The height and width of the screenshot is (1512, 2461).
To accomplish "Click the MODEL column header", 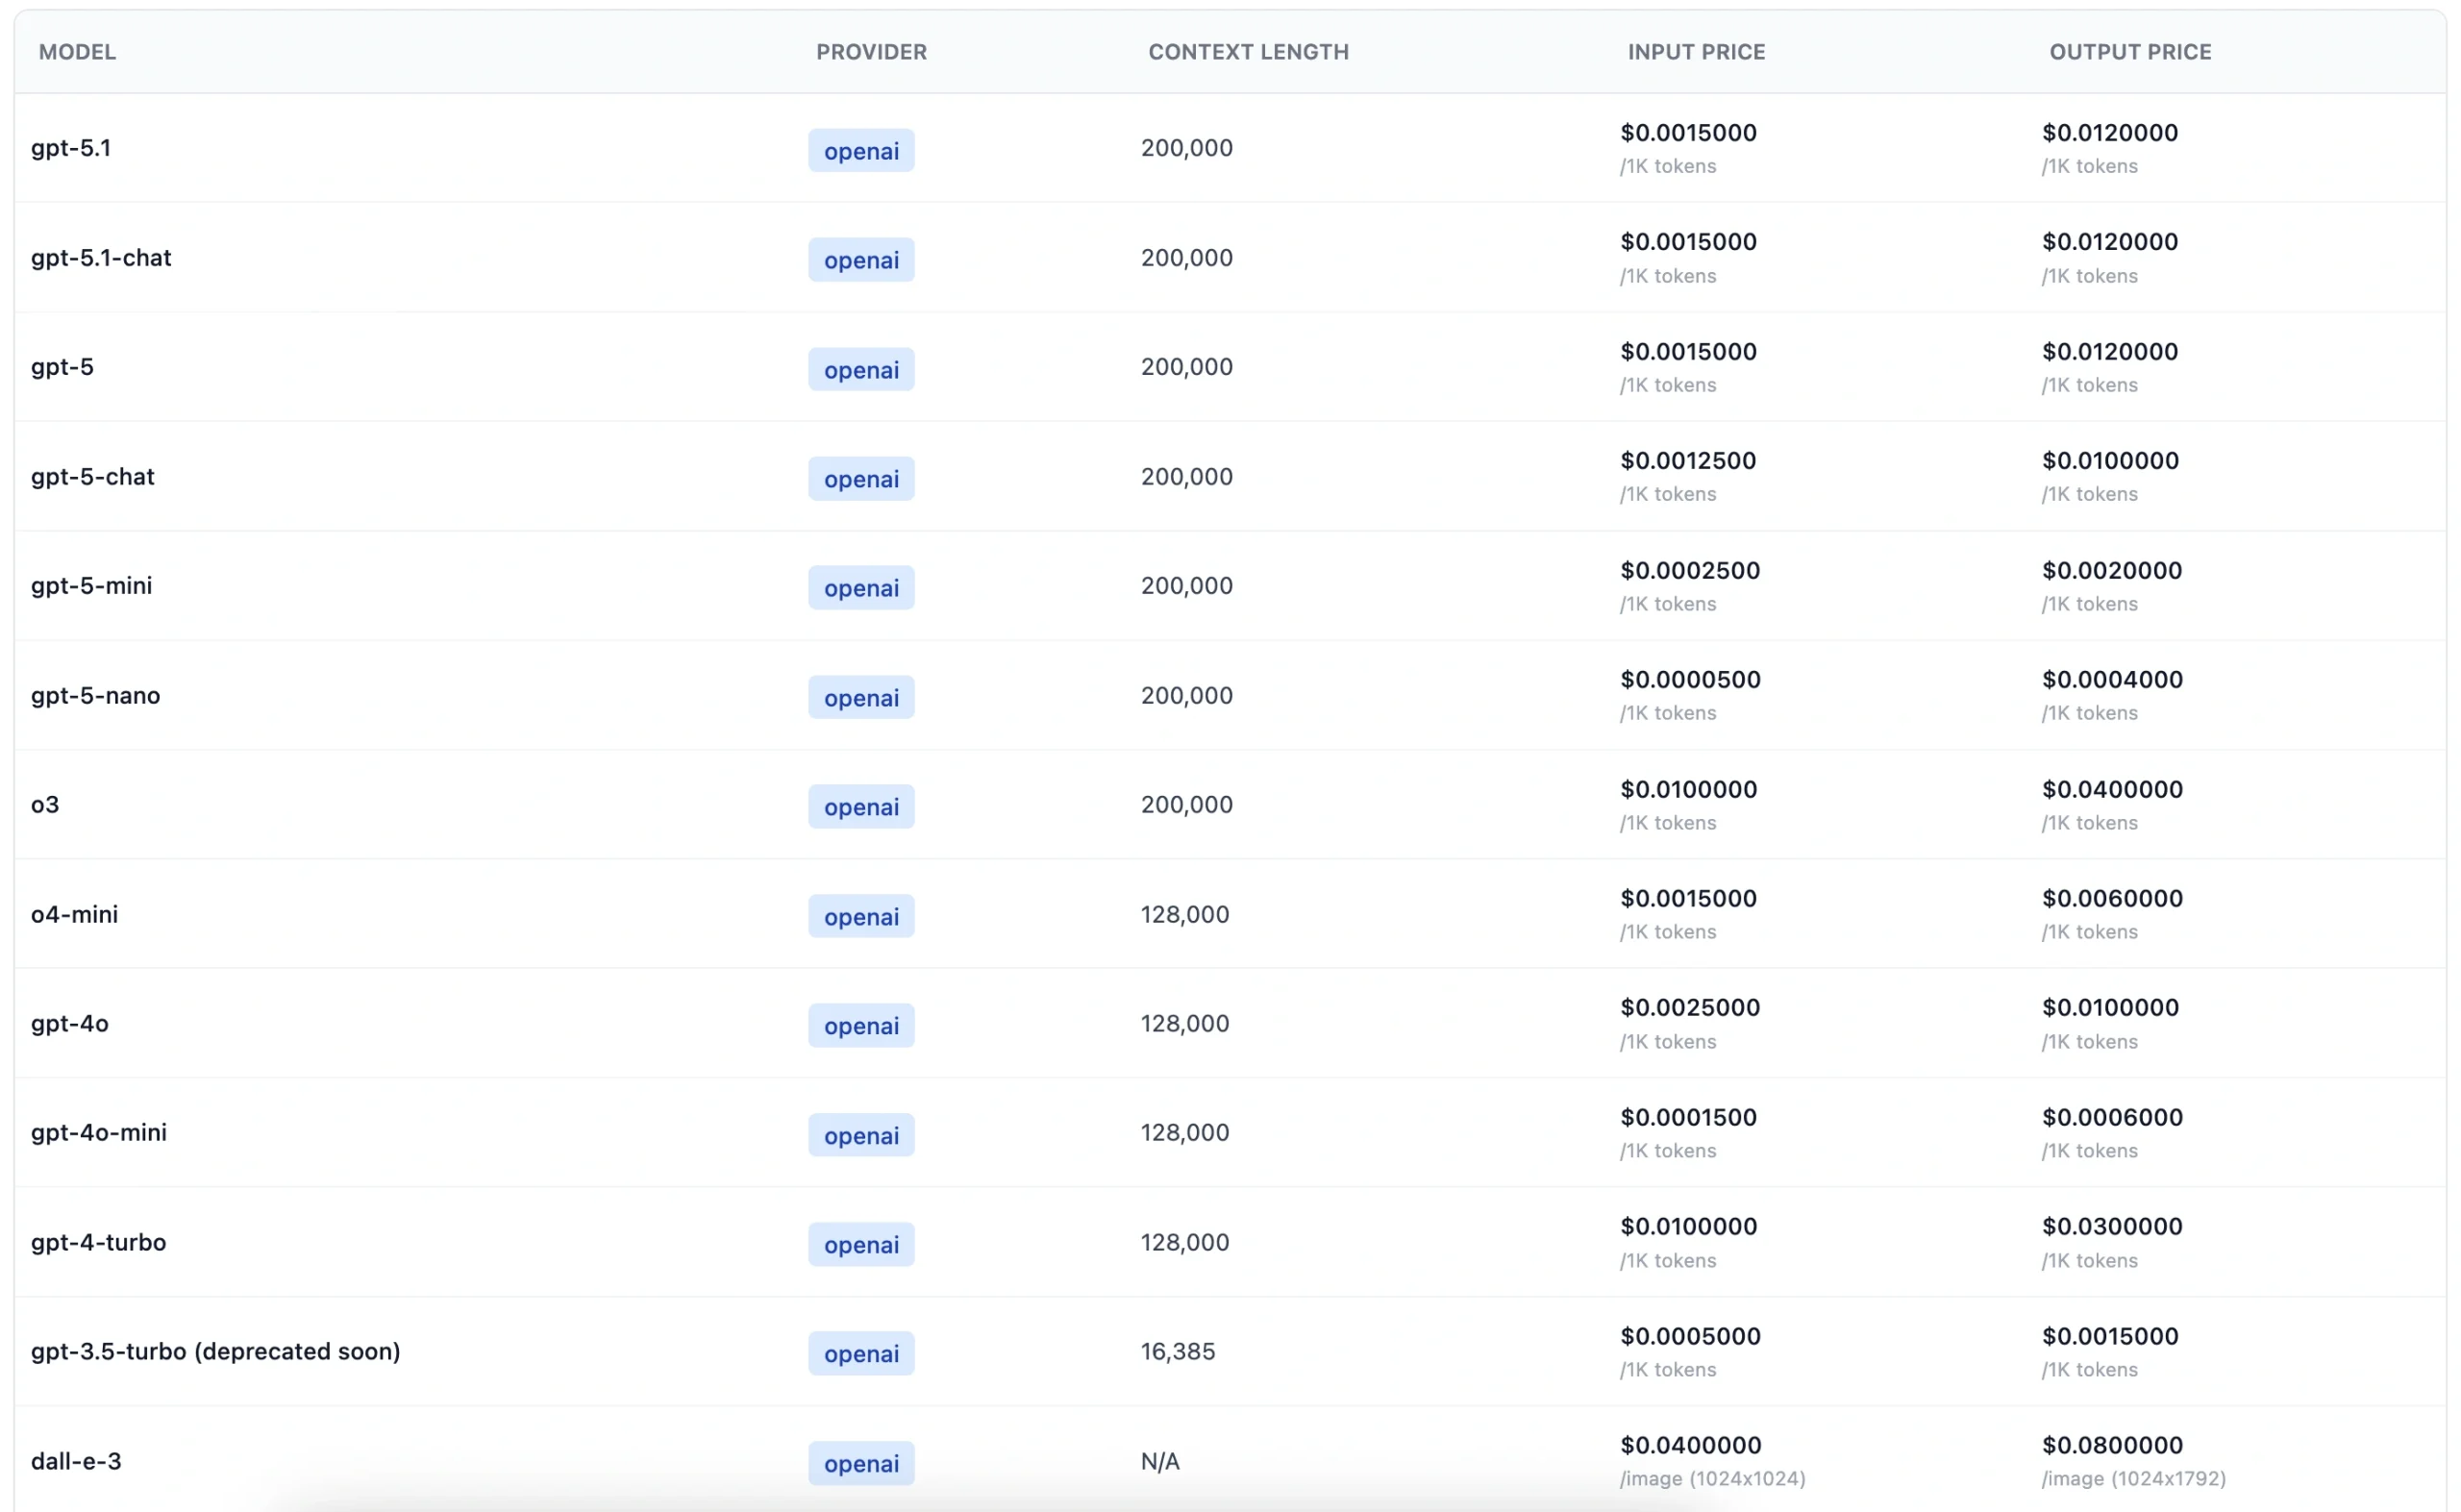I will [77, 52].
